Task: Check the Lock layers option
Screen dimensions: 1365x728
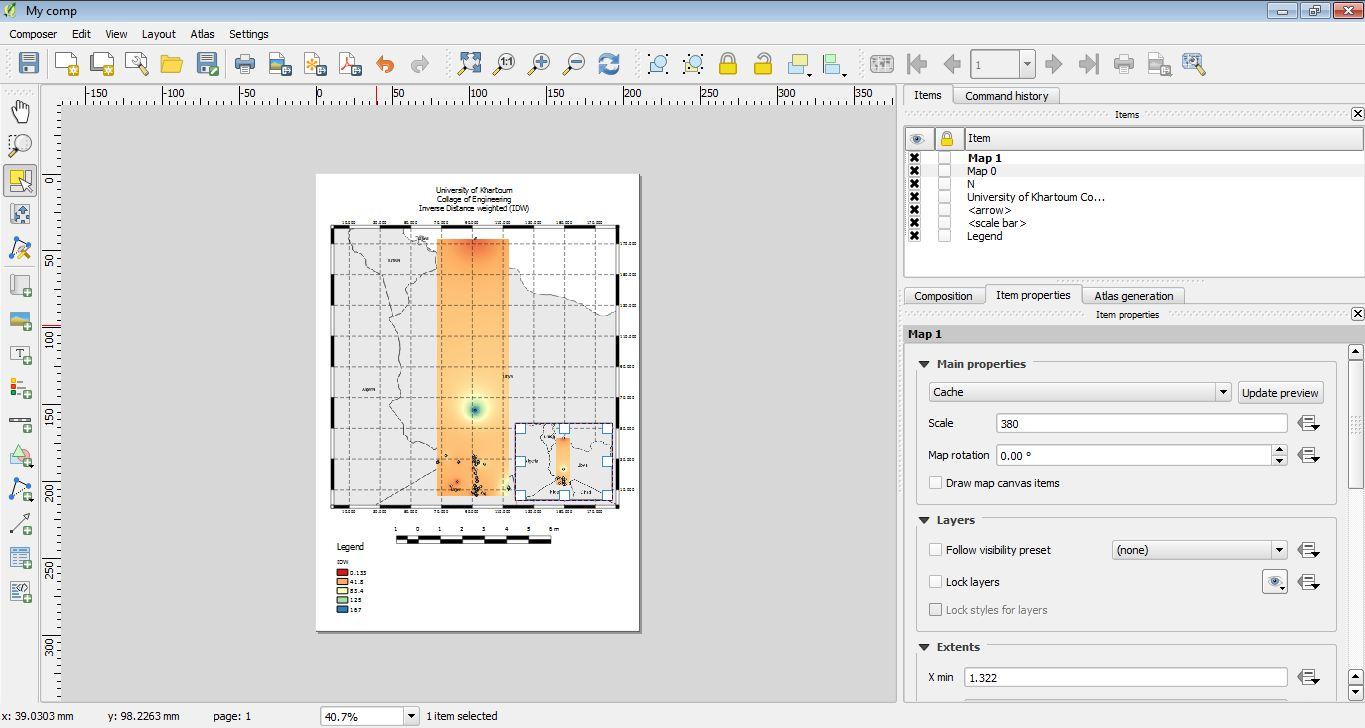Action: (x=935, y=582)
